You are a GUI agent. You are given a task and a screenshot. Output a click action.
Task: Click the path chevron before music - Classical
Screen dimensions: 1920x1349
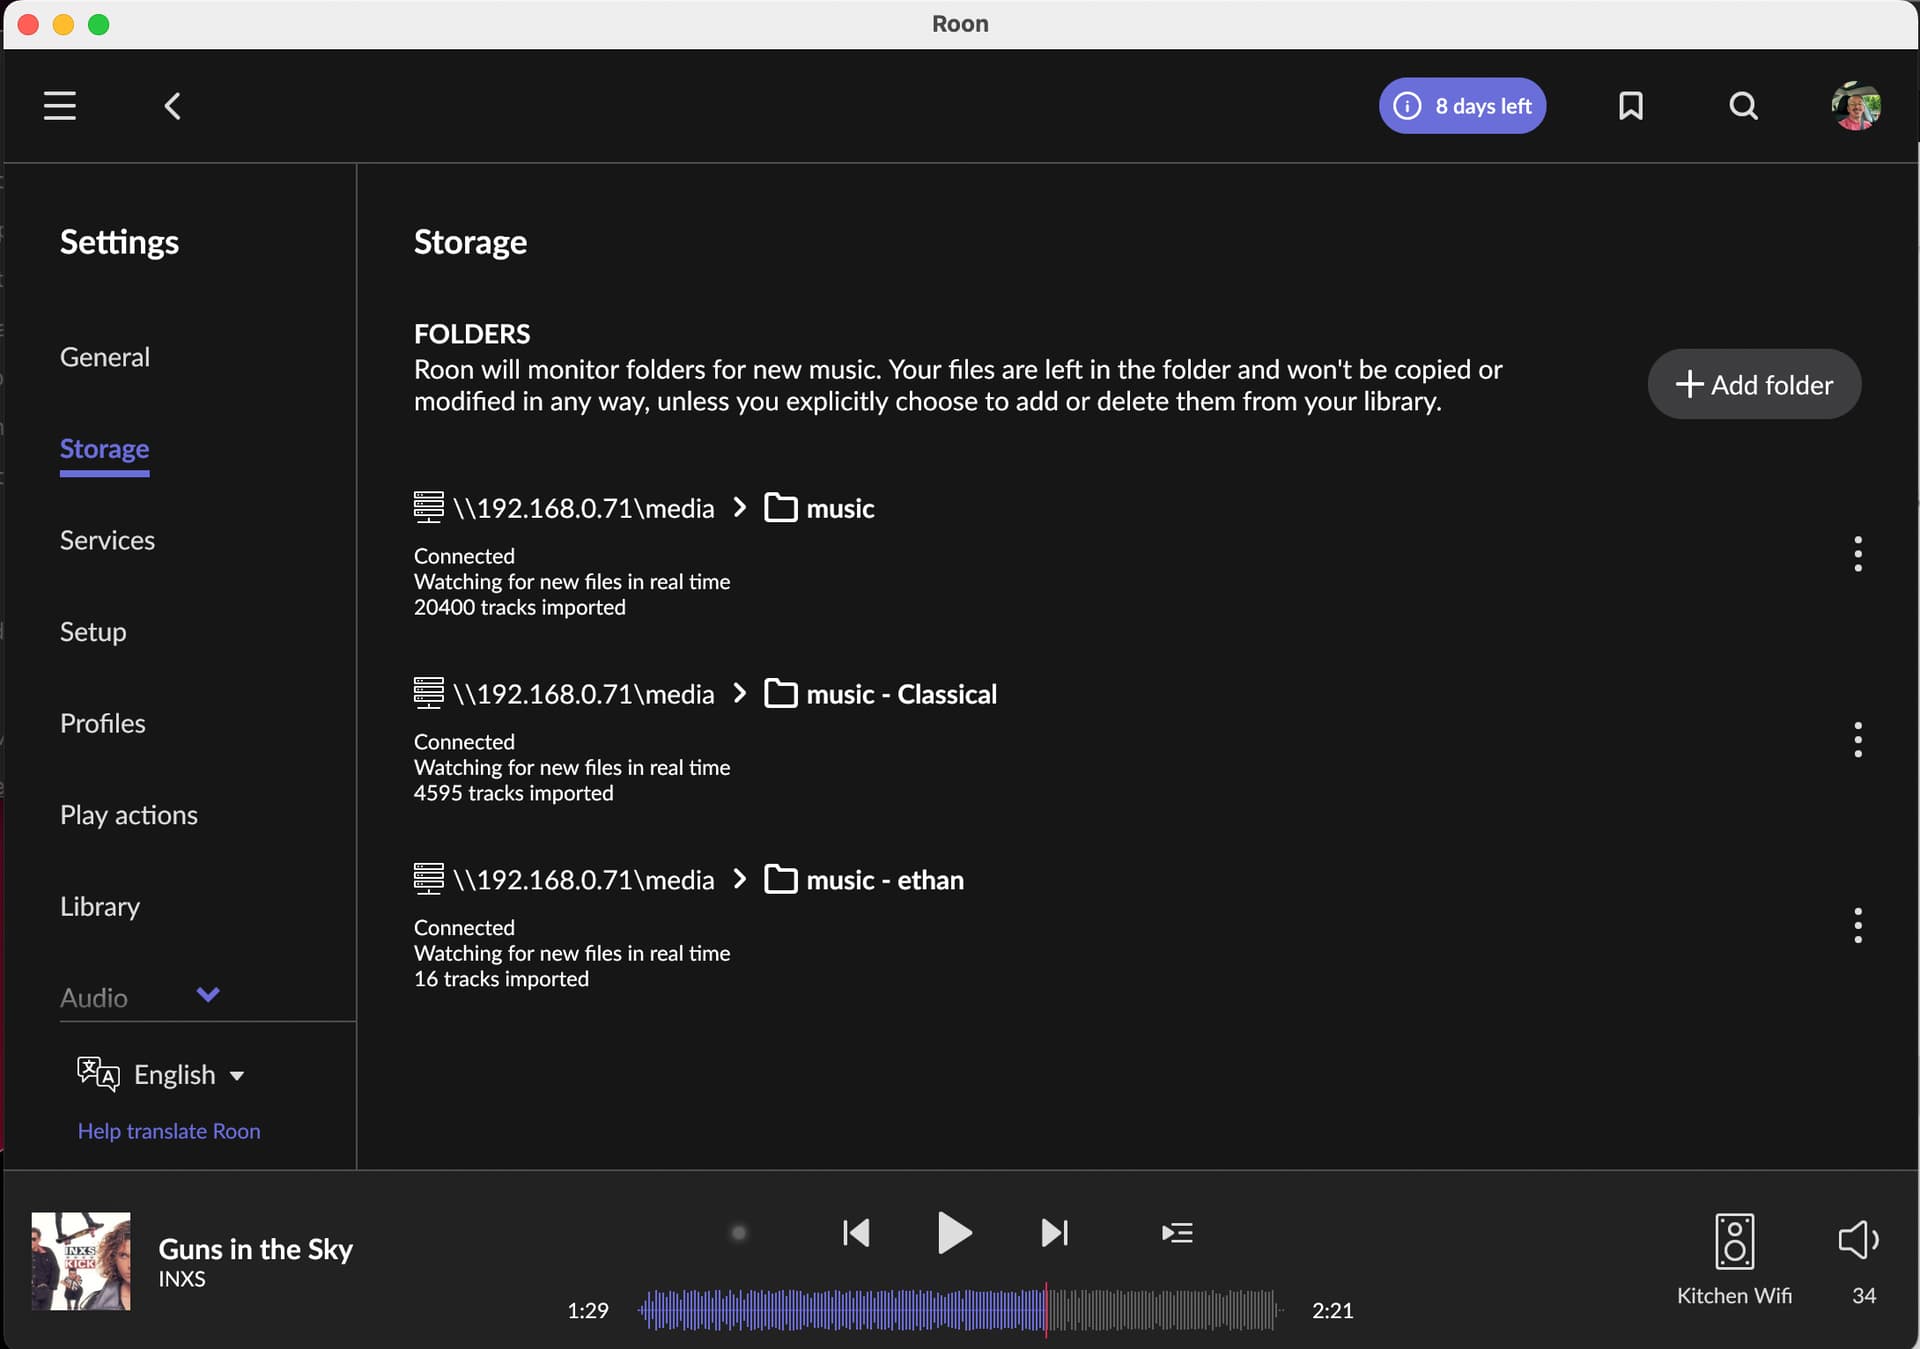coord(740,693)
